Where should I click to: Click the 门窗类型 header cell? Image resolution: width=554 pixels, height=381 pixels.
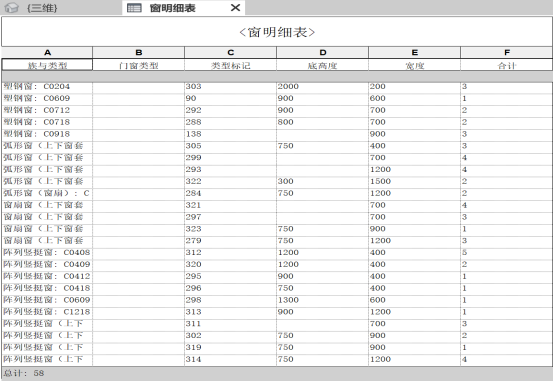[x=138, y=65]
